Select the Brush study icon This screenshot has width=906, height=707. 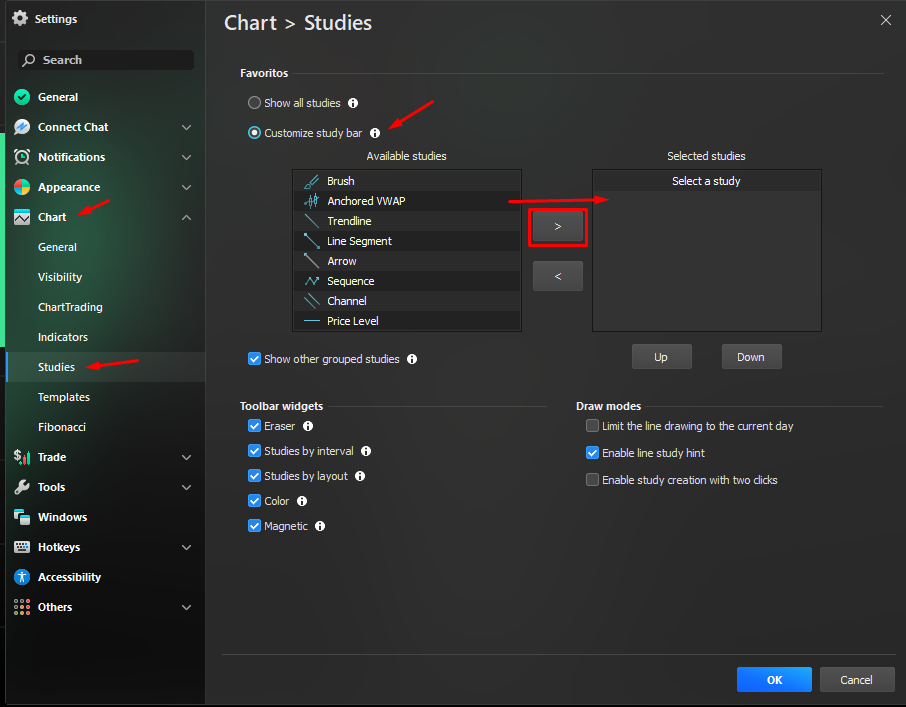[x=311, y=181]
